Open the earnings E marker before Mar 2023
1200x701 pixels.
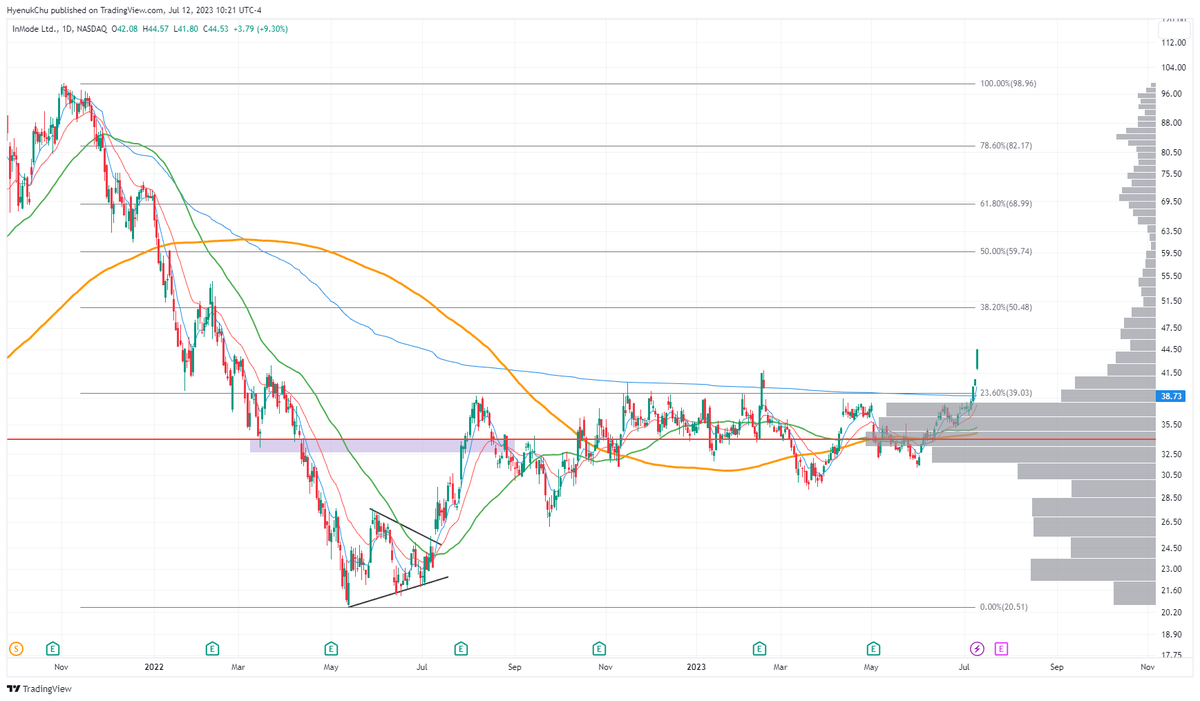click(759, 648)
